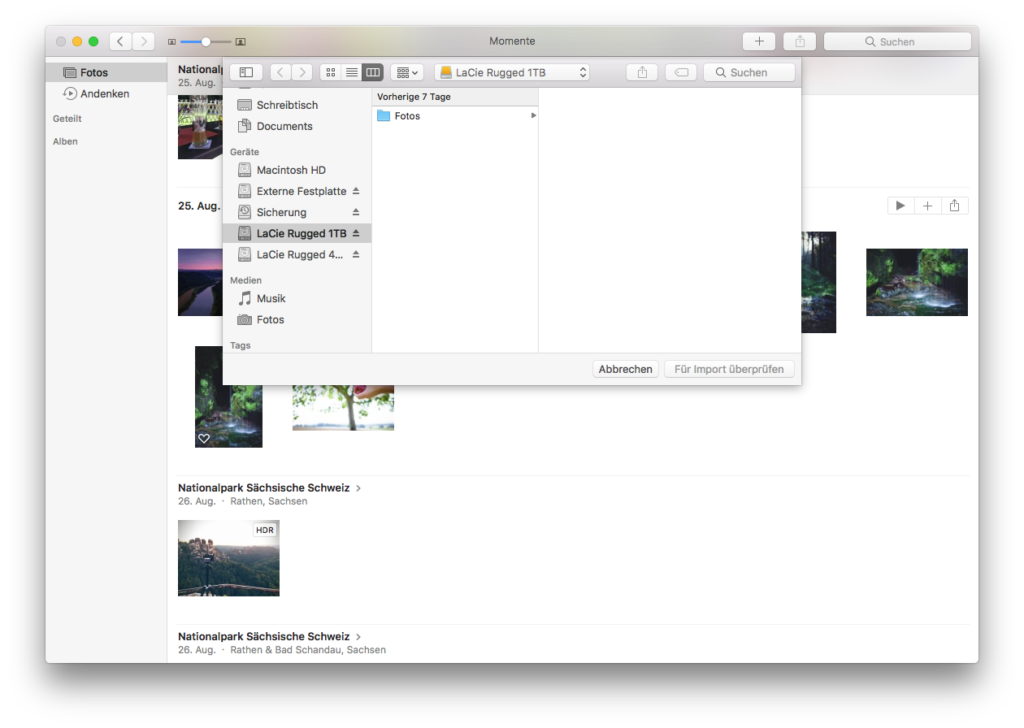Click the Abbrechen button
Screen dimensions: 1024x728
[x=625, y=369]
